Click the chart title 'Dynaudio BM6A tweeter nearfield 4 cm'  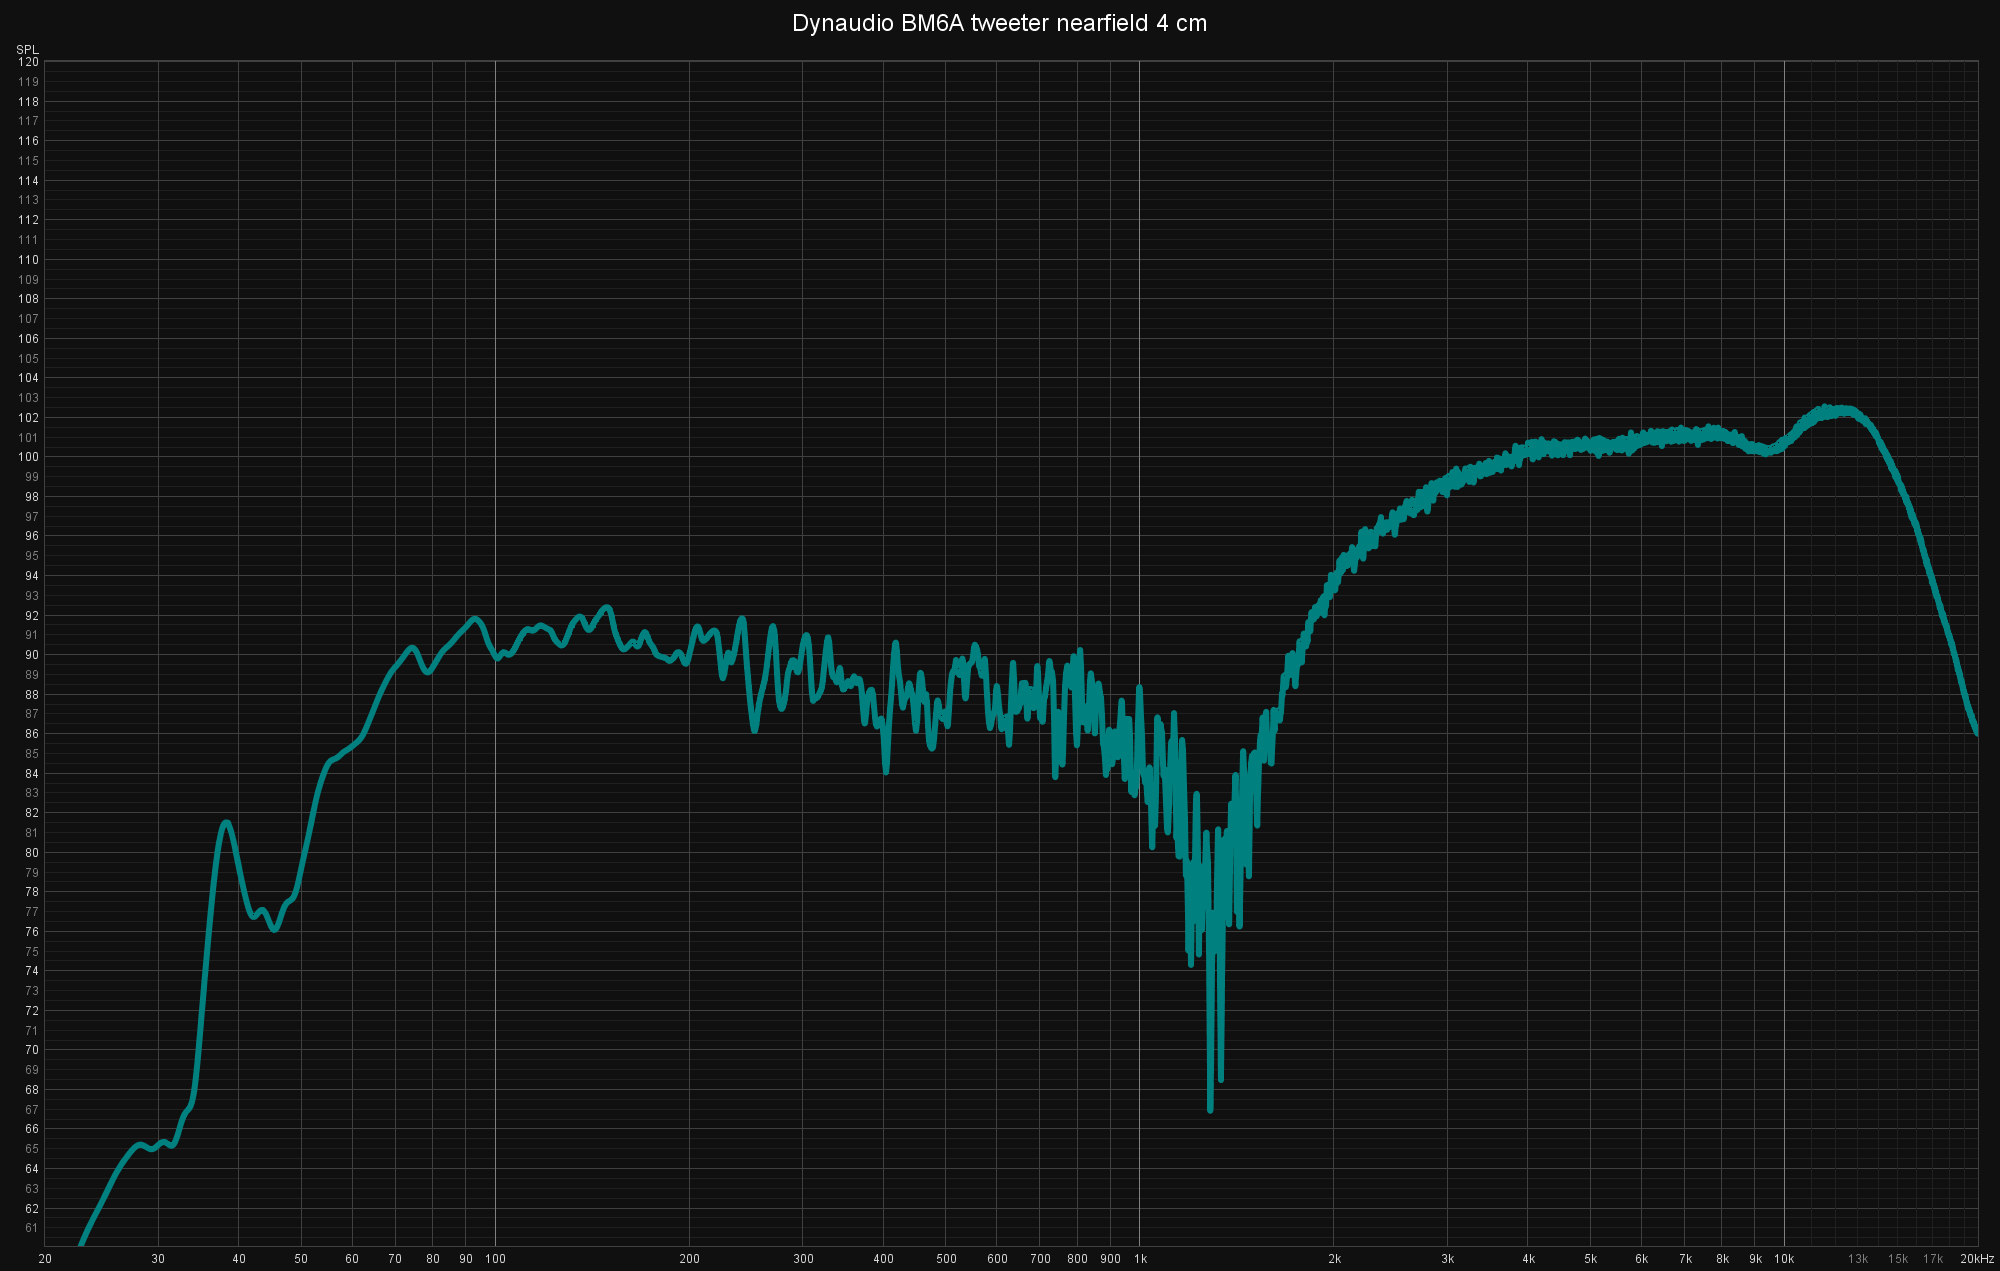pyautogui.click(x=999, y=23)
